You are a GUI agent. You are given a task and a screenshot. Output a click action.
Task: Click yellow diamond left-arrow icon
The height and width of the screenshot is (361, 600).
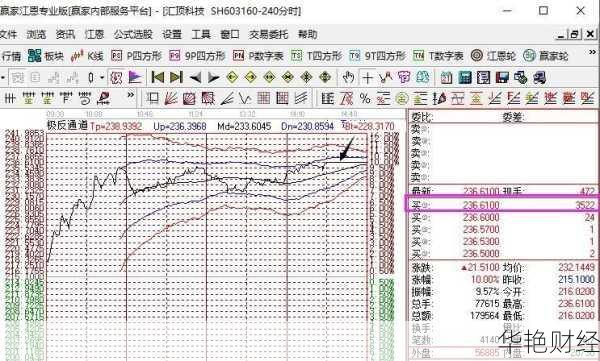(x=232, y=78)
